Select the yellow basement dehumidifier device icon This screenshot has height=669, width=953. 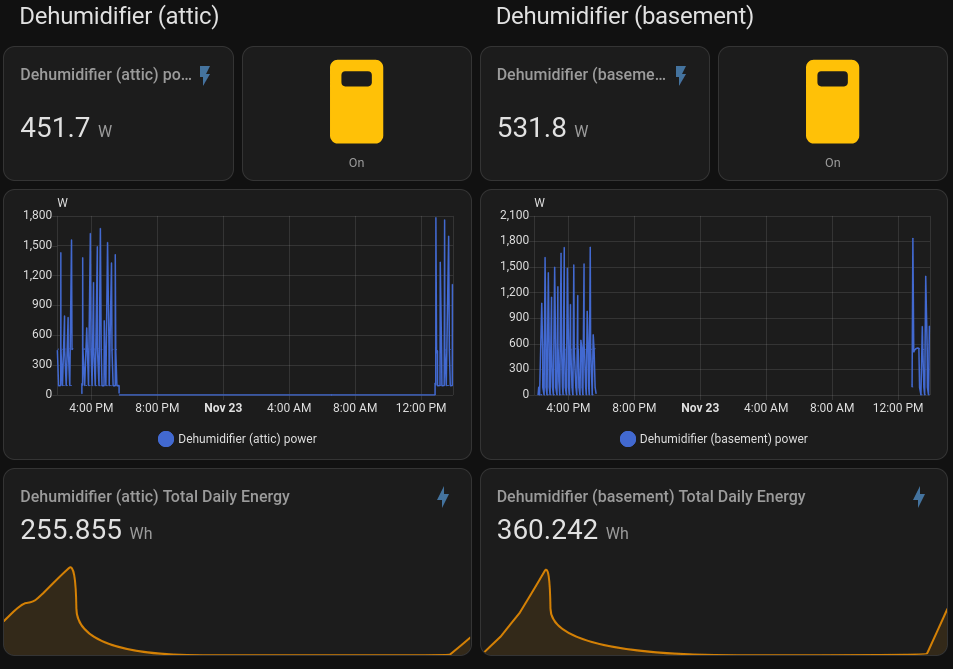click(832, 100)
